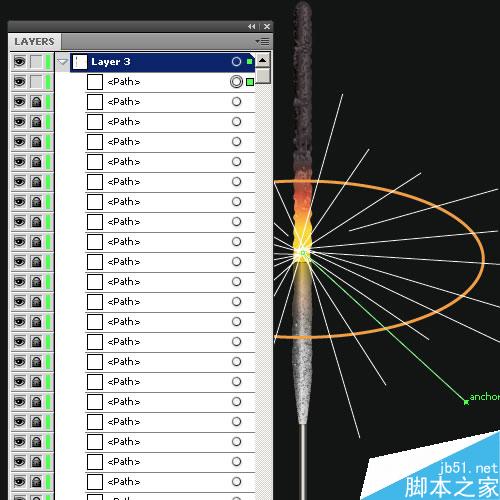Hide the unlocked first <Path> under Layer 3
The image size is (500, 500).
pyautogui.click(x=20, y=82)
